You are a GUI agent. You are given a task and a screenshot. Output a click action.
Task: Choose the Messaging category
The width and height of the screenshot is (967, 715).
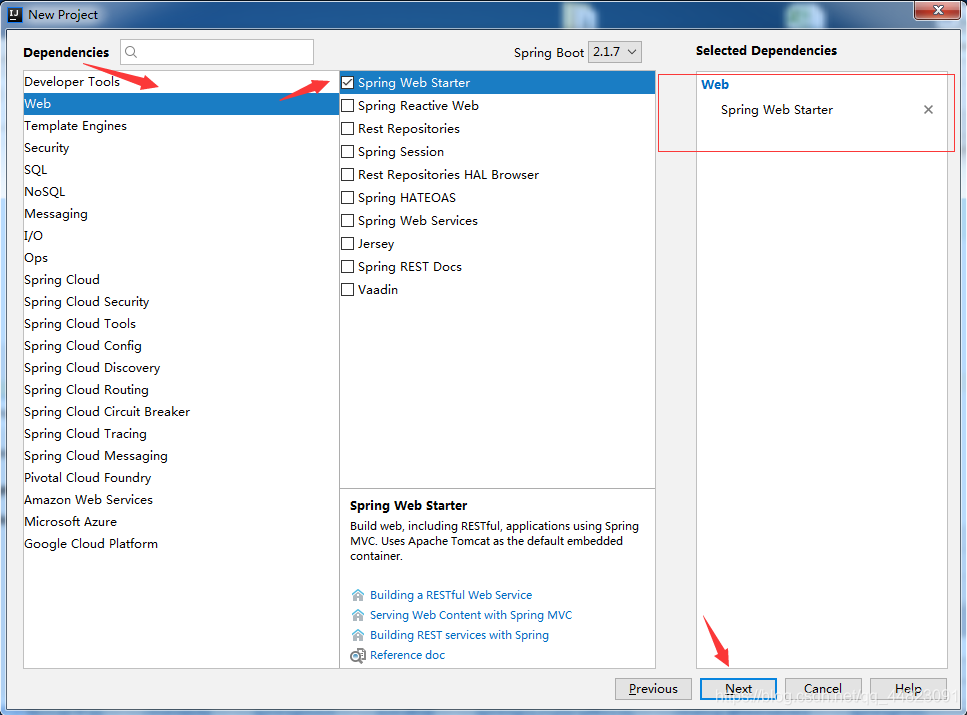[x=181, y=213]
